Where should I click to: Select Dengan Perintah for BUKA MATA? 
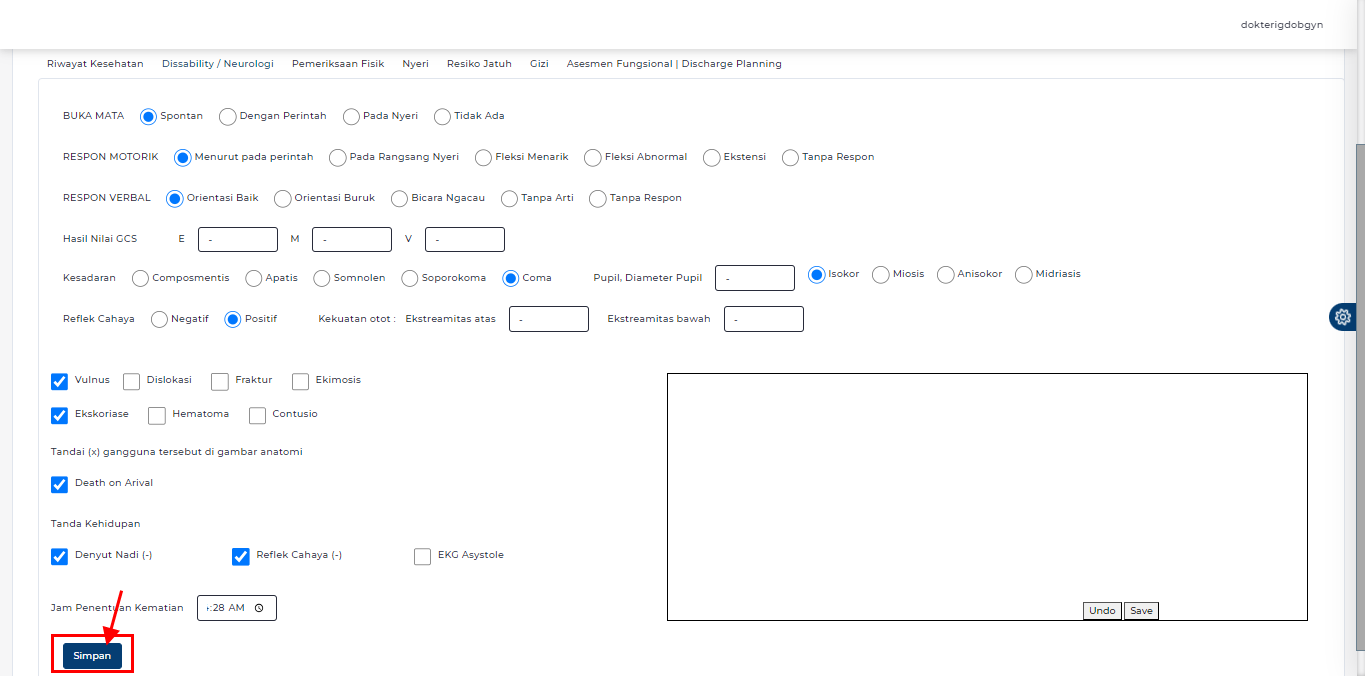point(227,116)
